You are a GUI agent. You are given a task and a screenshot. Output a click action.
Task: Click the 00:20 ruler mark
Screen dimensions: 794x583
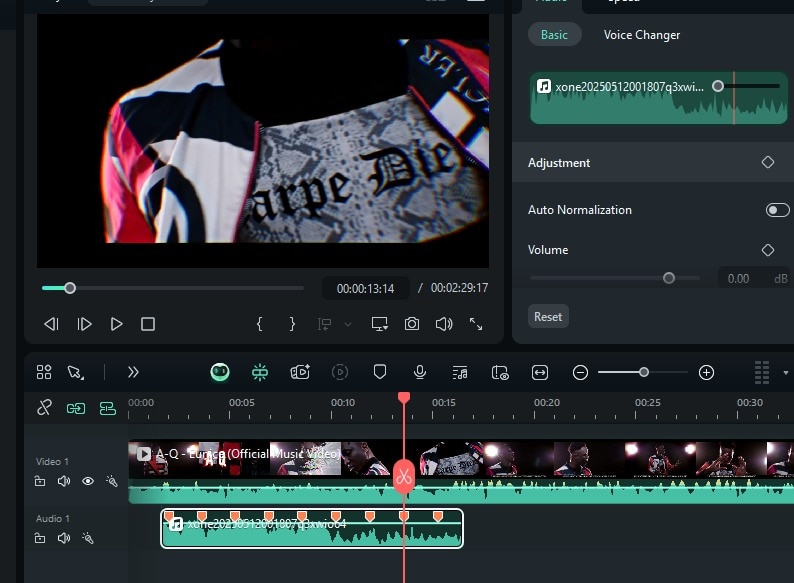547,403
